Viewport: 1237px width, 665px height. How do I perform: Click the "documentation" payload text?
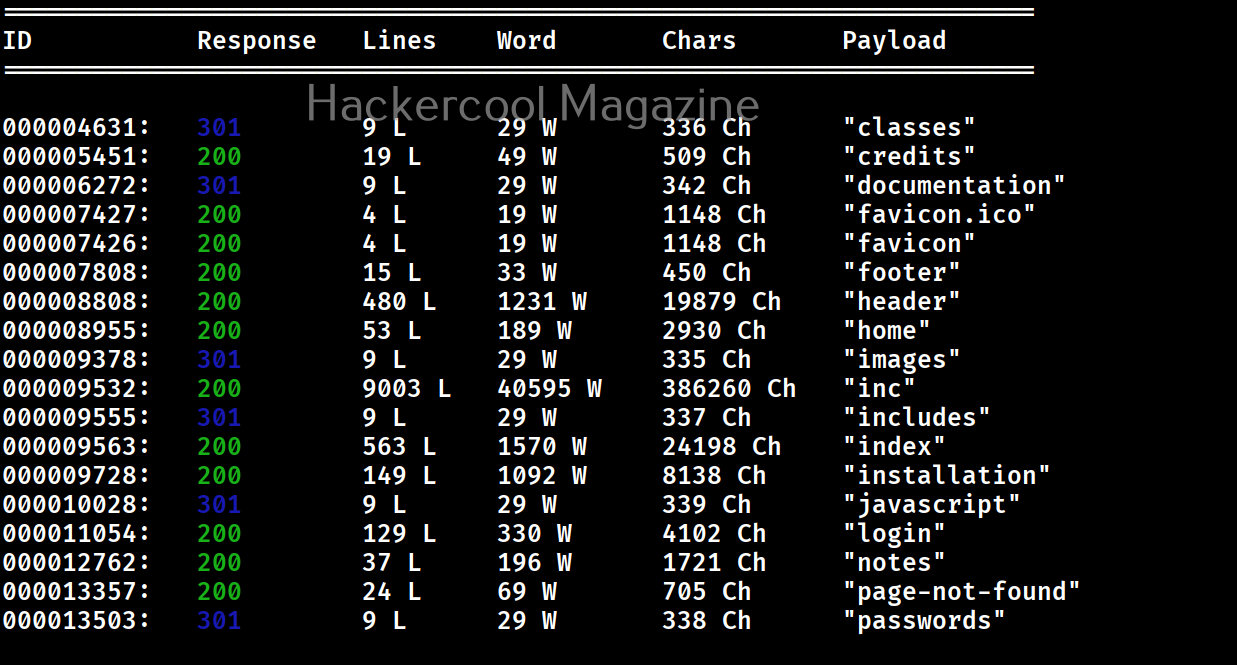click(954, 186)
